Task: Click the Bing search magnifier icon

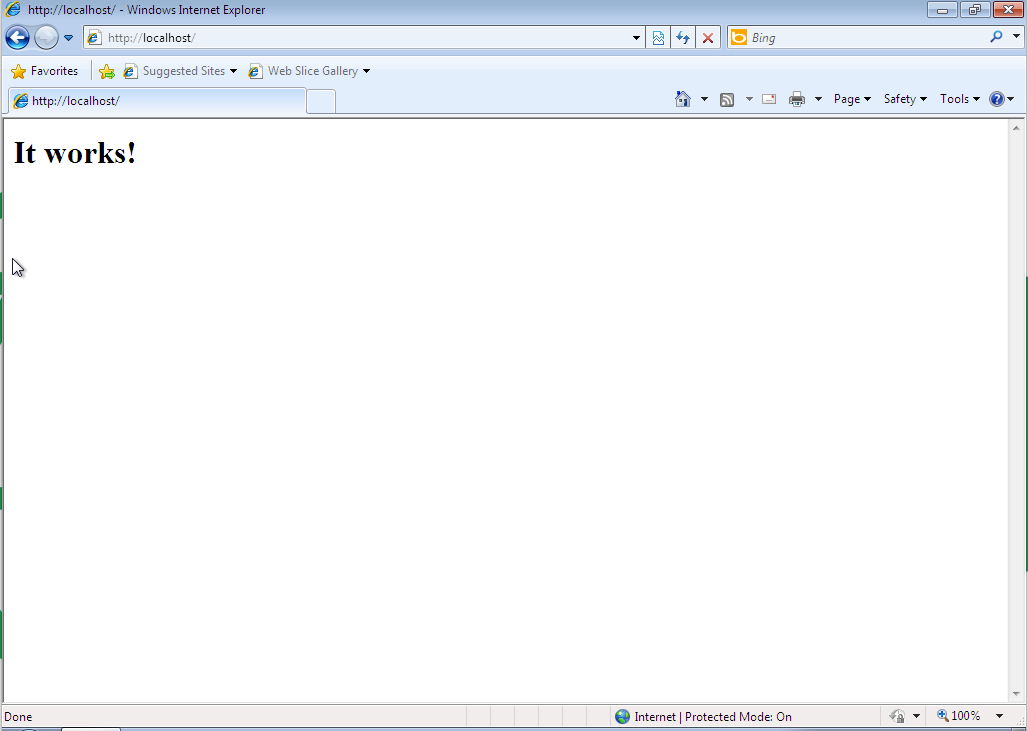Action: click(996, 38)
